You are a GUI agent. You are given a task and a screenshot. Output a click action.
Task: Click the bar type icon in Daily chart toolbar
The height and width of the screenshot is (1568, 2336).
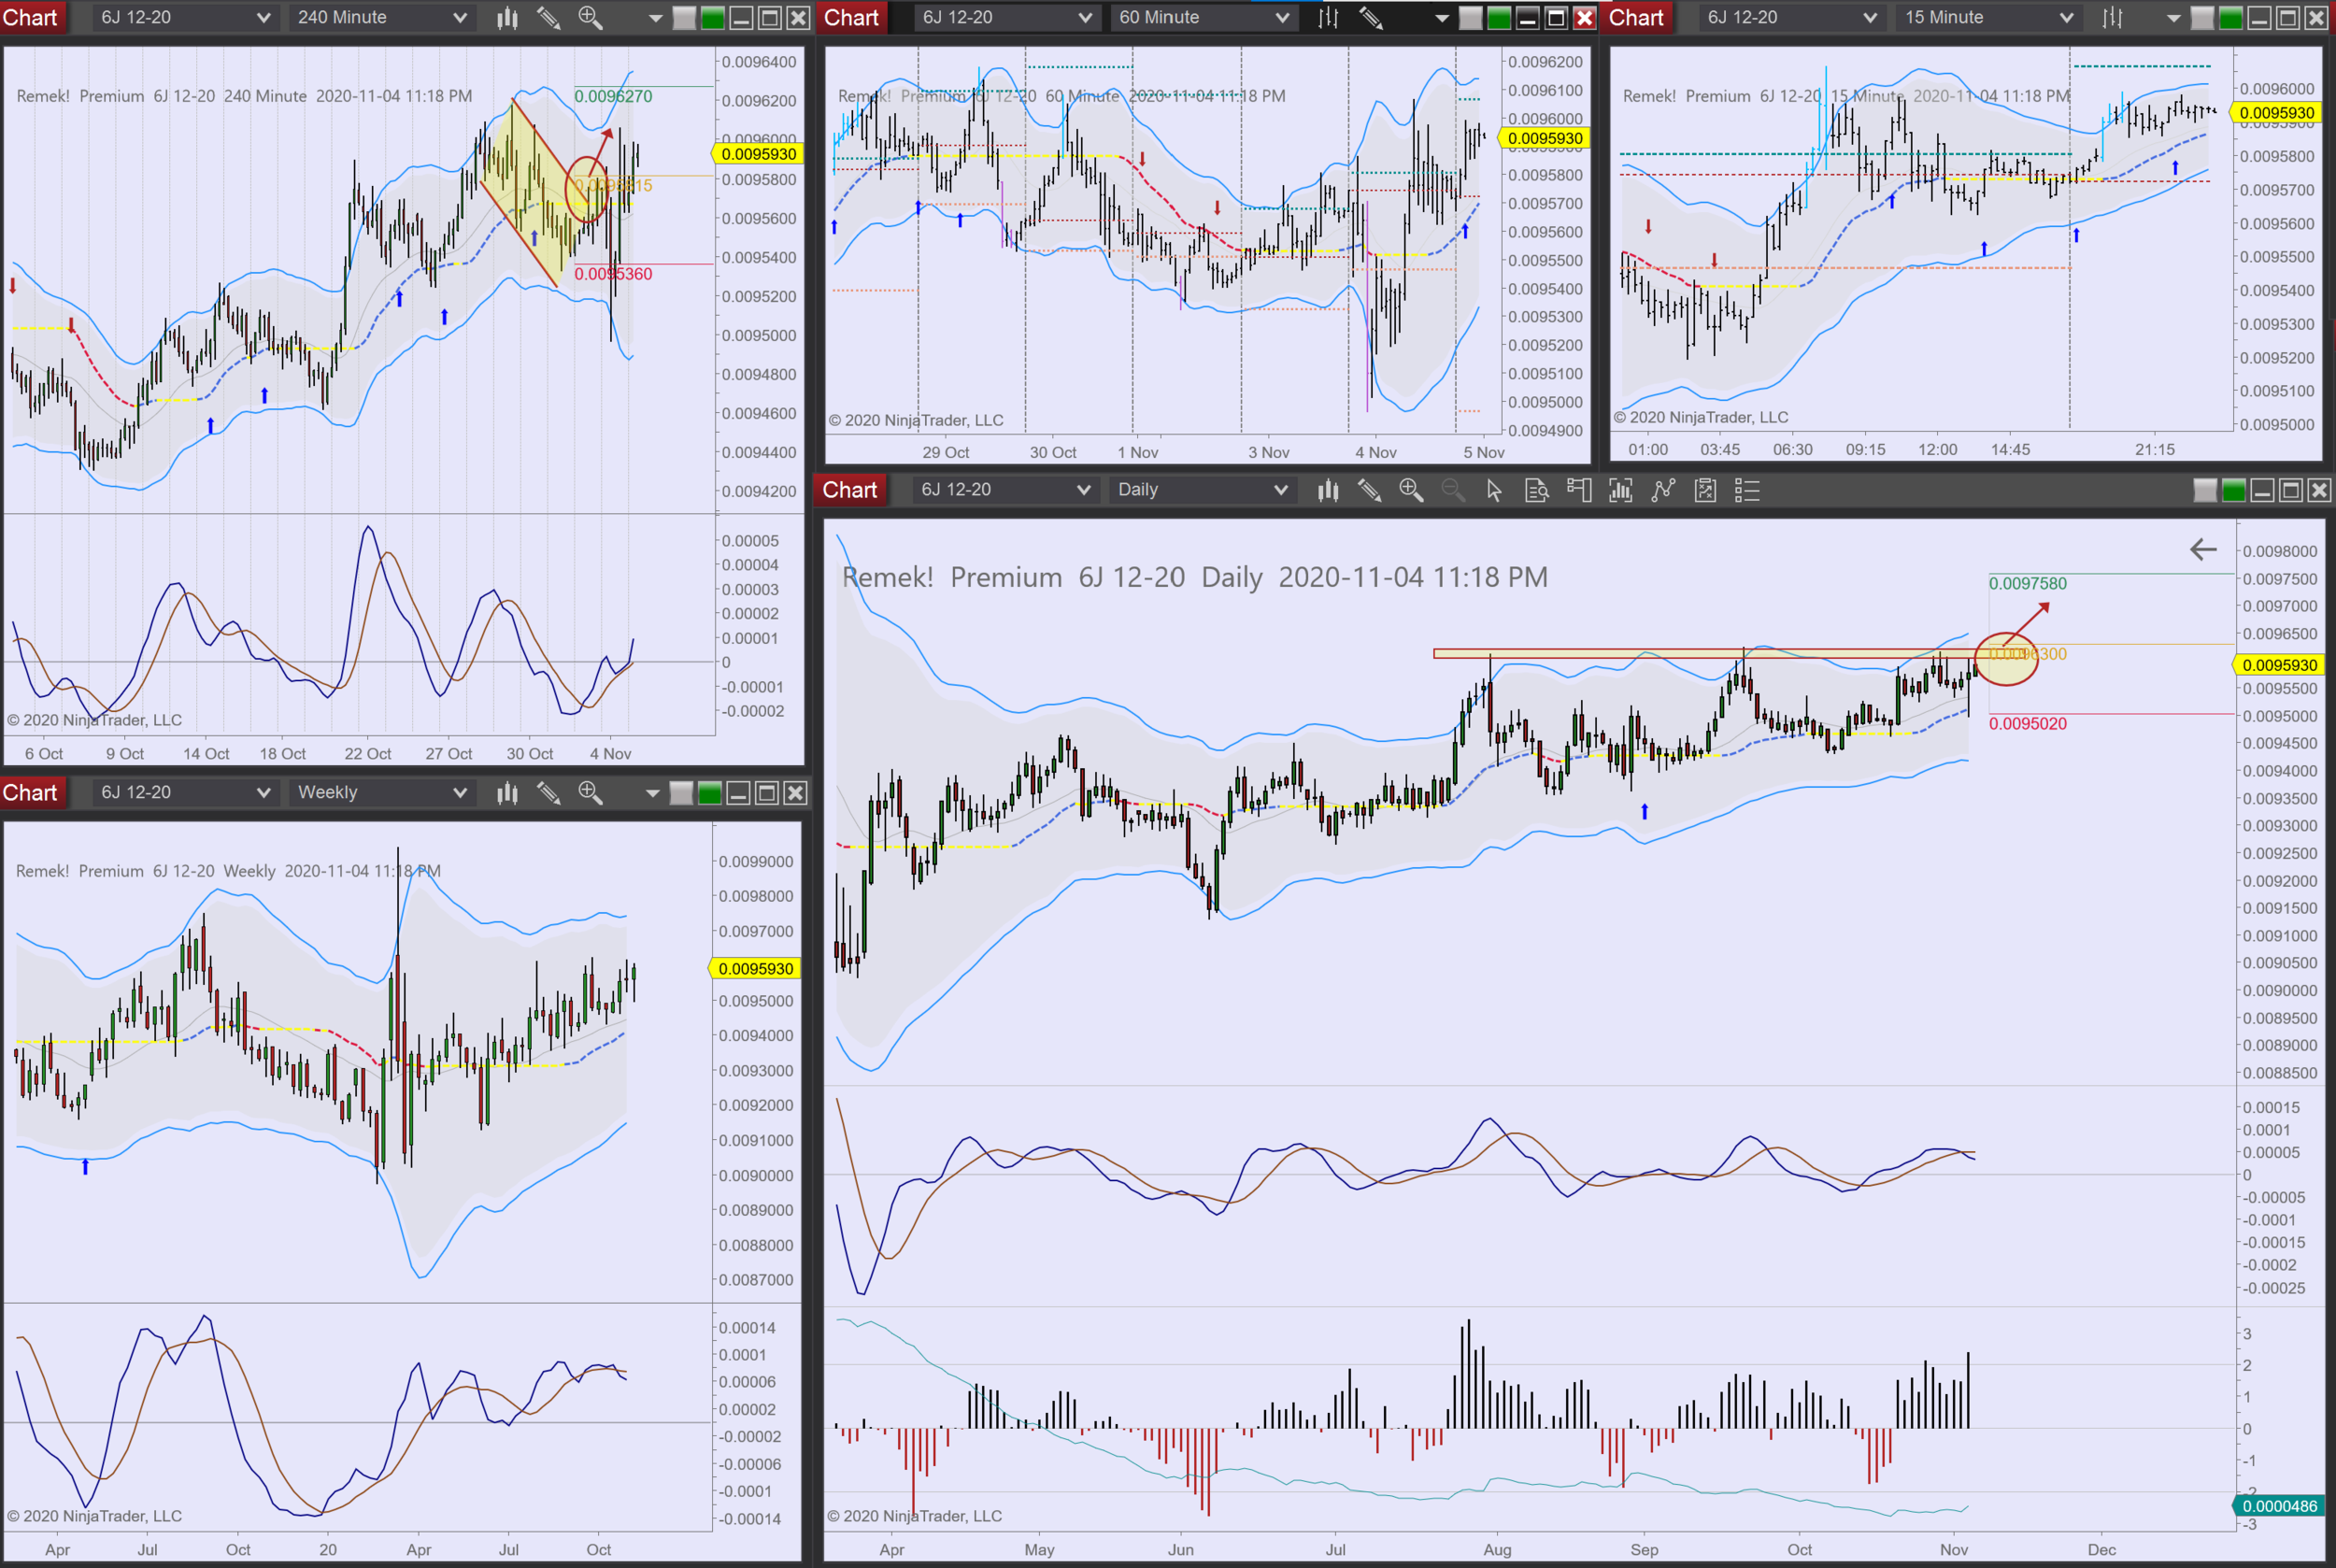coord(1328,490)
